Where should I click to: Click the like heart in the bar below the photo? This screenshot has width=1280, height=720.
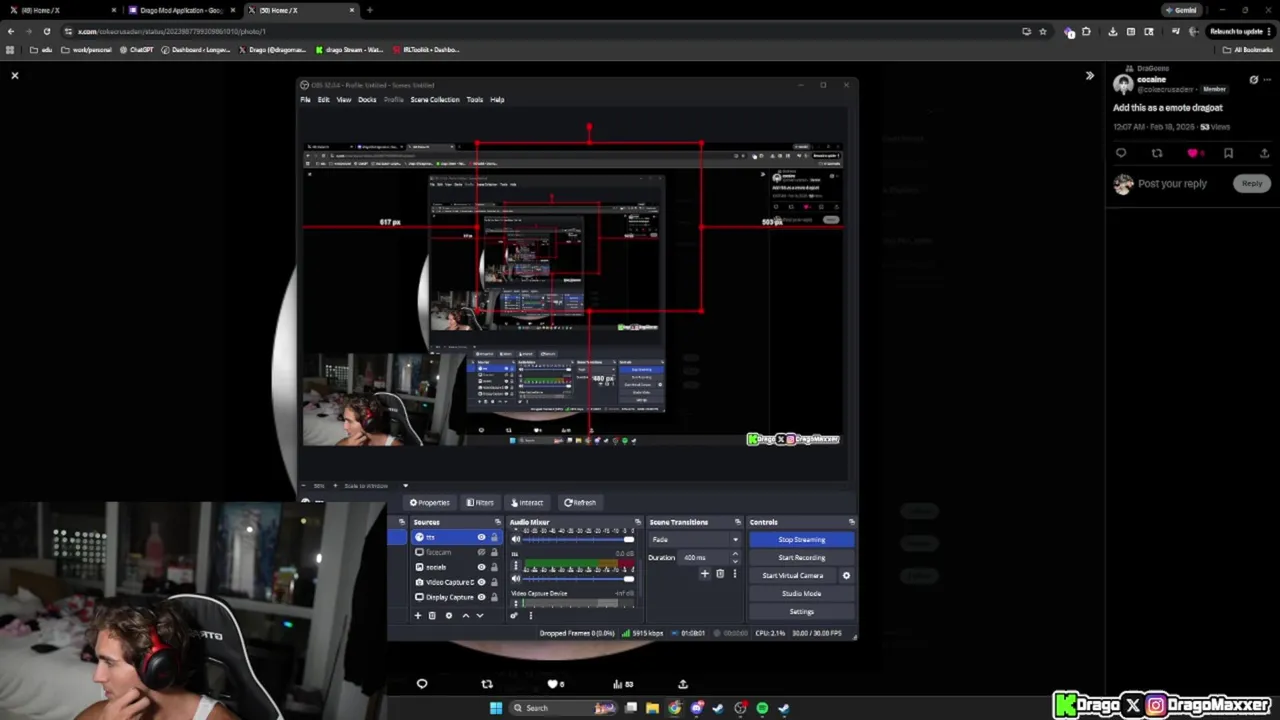pyautogui.click(x=552, y=684)
